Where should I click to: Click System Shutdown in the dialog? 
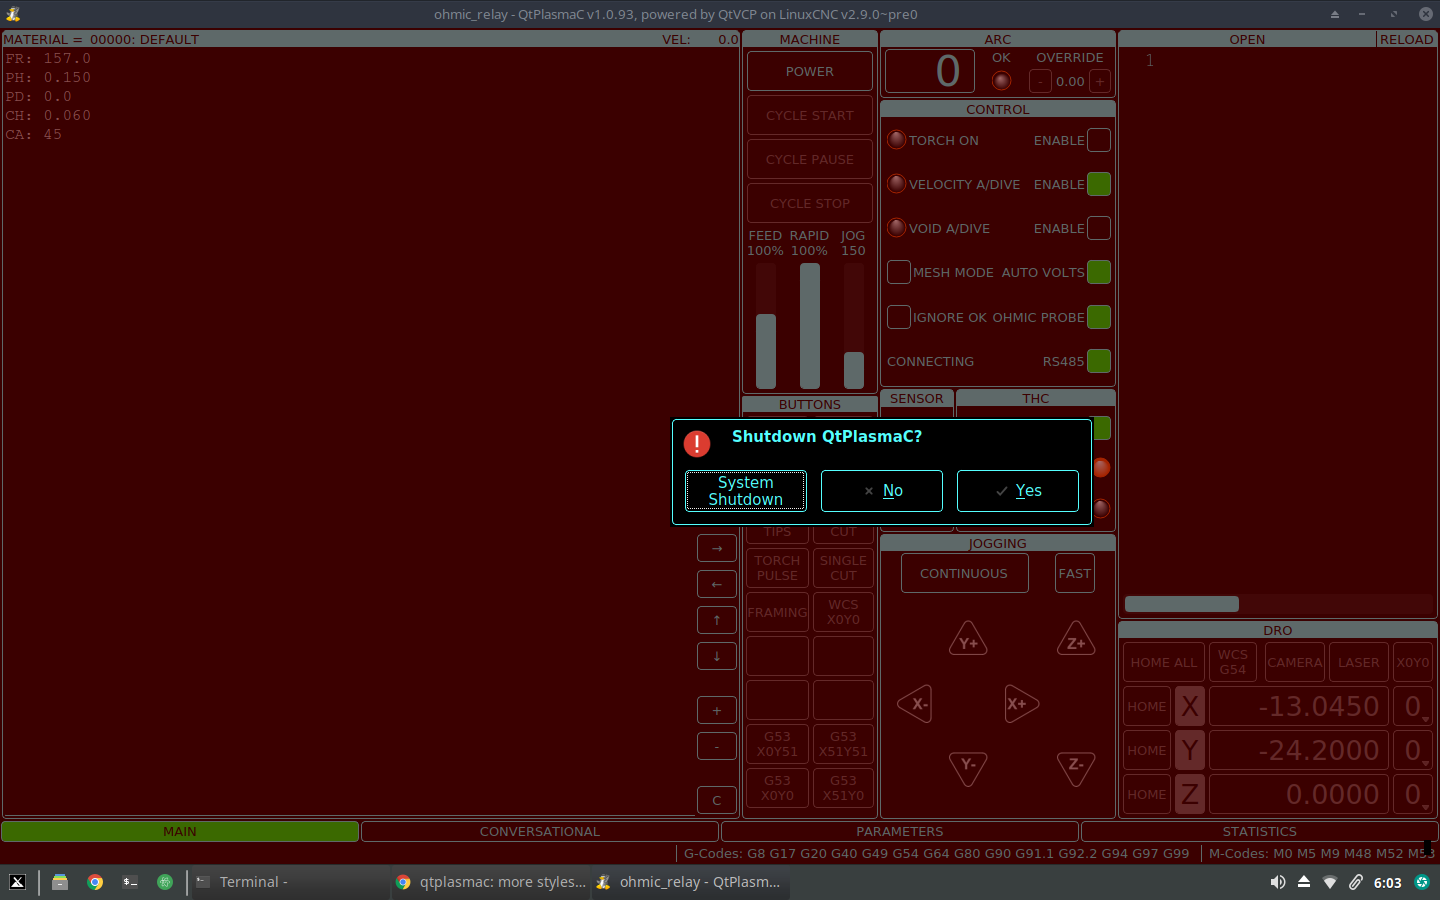[746, 491]
